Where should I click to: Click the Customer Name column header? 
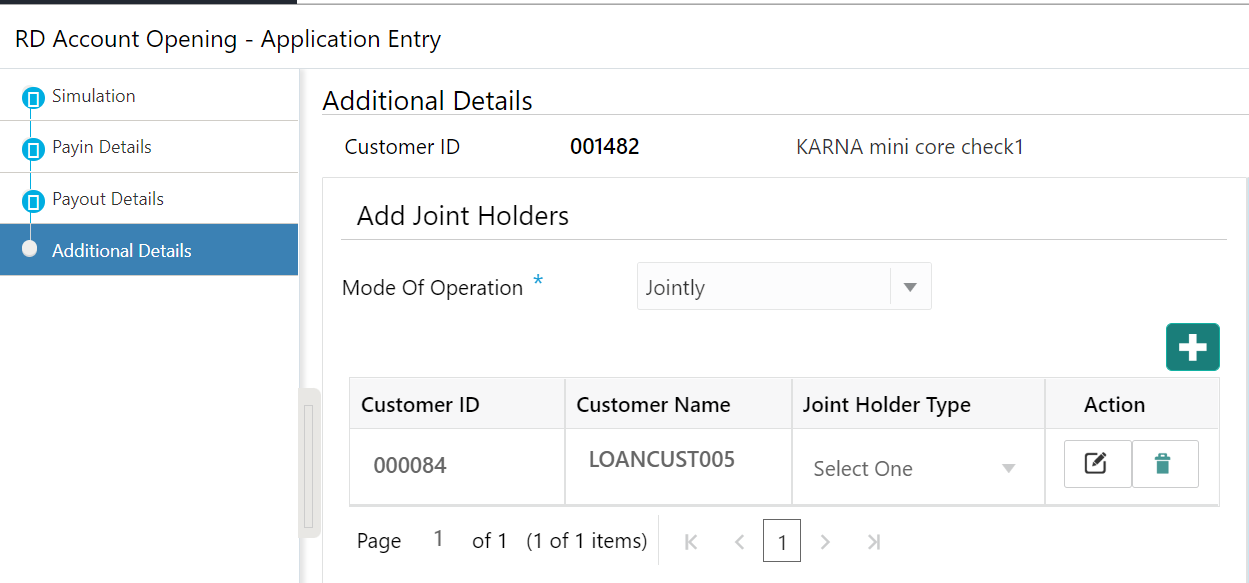click(678, 404)
